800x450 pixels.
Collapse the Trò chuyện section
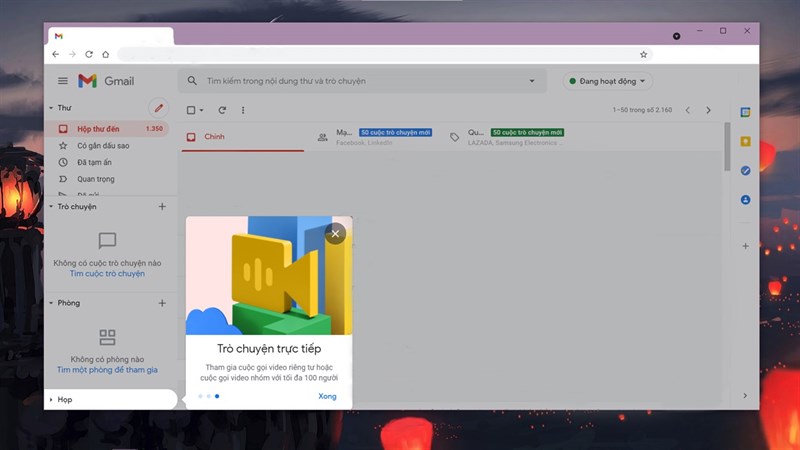click(51, 207)
